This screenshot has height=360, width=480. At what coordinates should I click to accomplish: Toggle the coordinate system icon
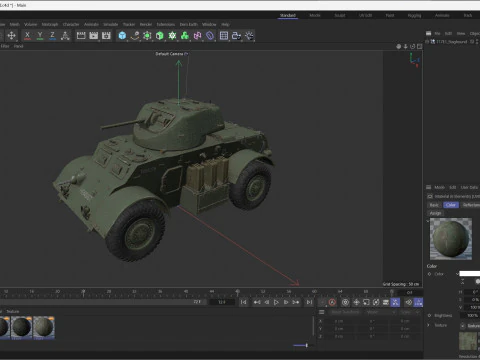pos(65,36)
